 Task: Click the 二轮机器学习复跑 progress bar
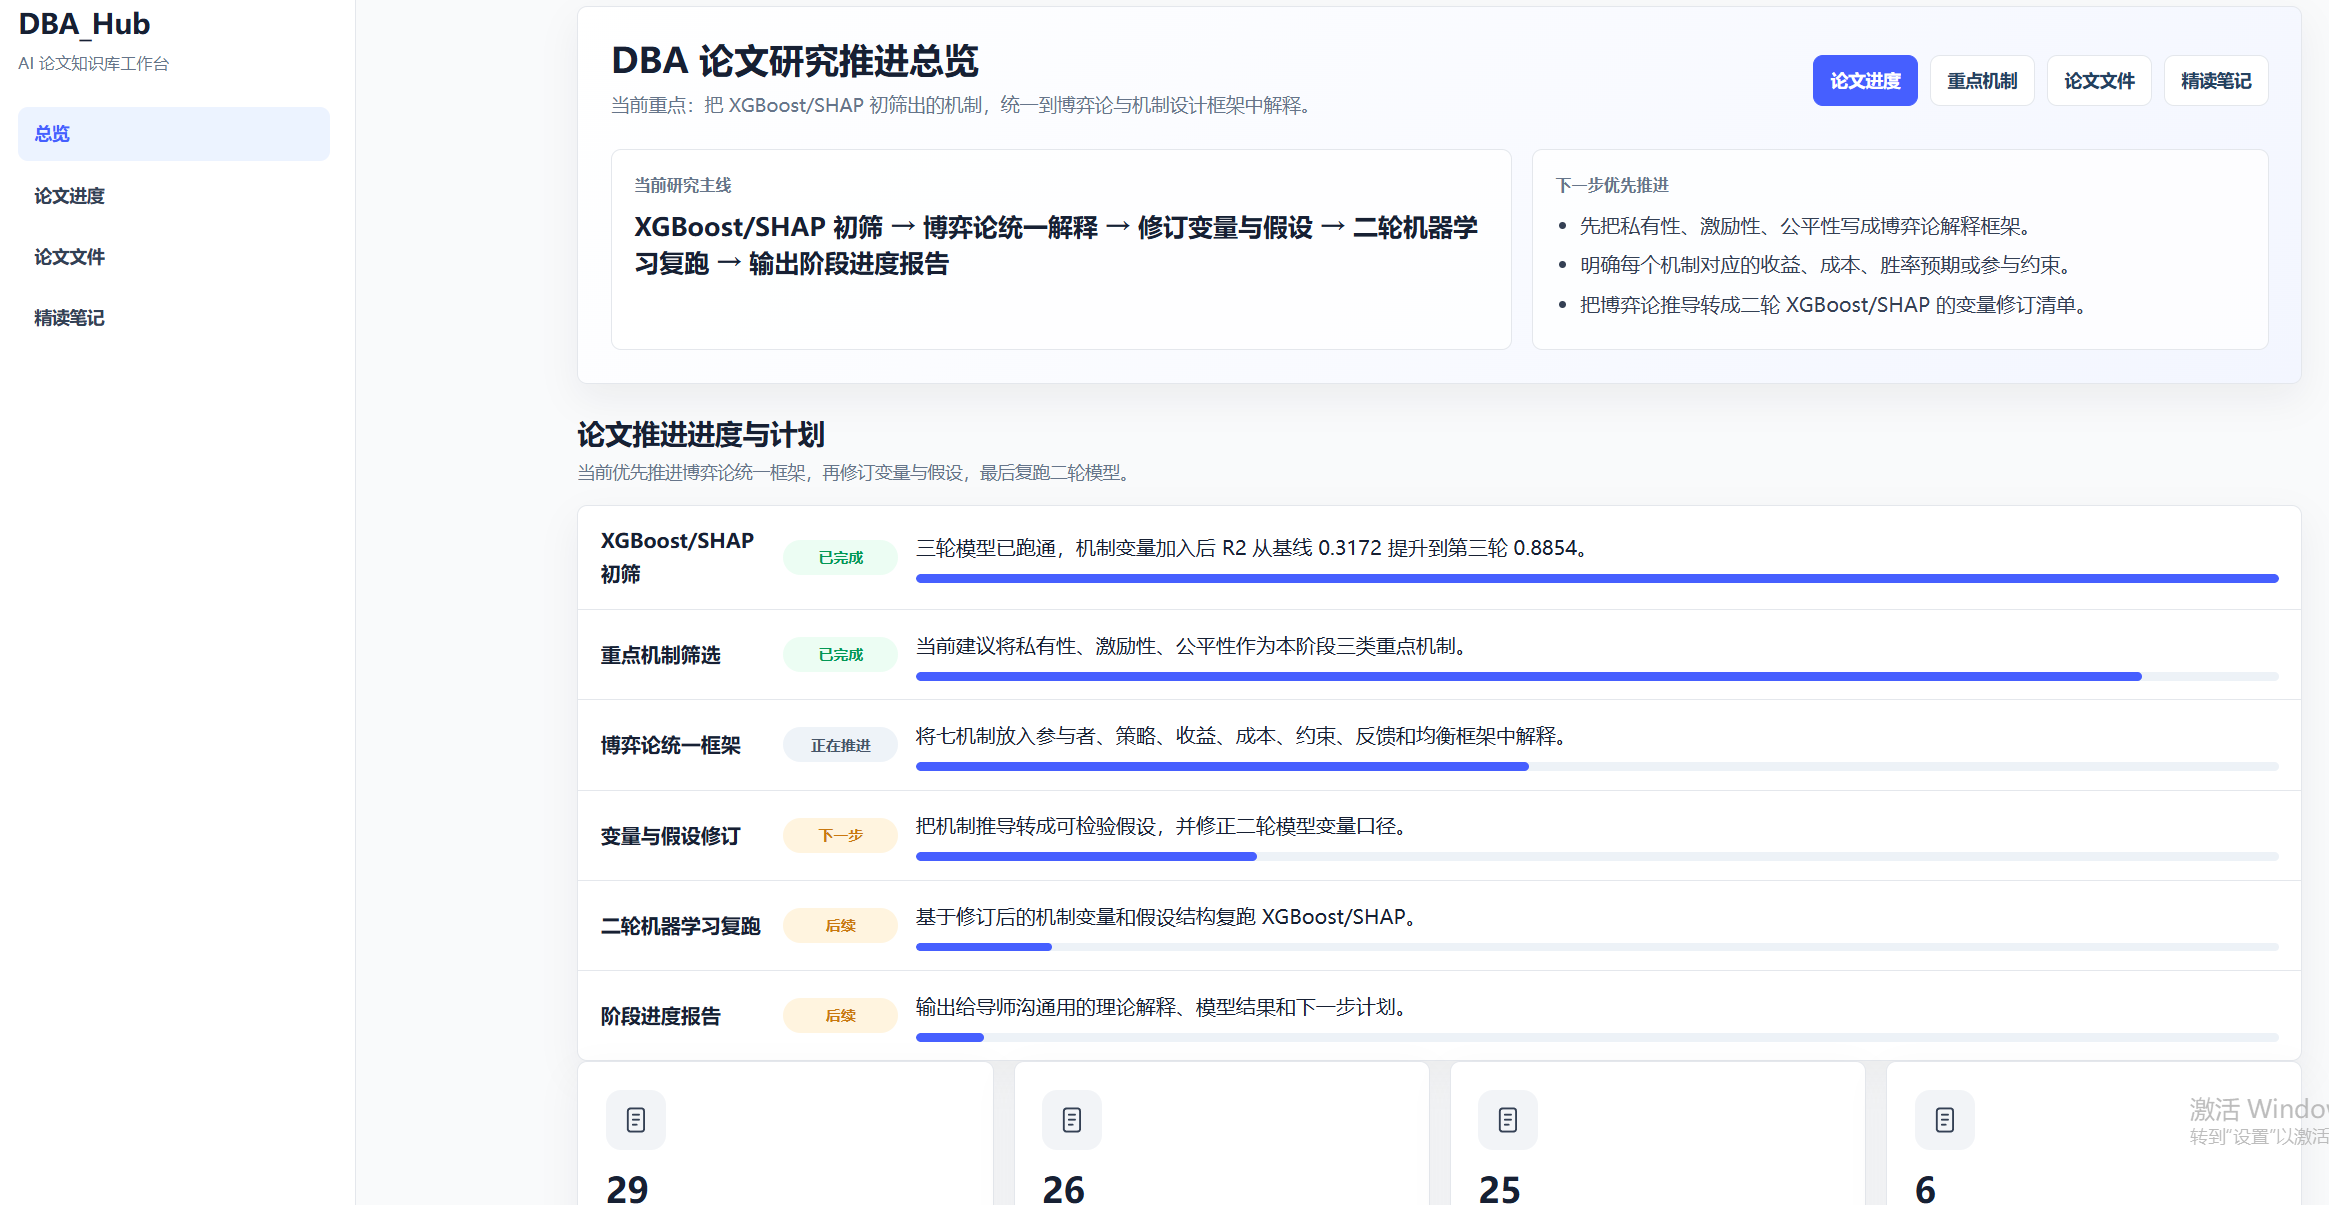1597,947
